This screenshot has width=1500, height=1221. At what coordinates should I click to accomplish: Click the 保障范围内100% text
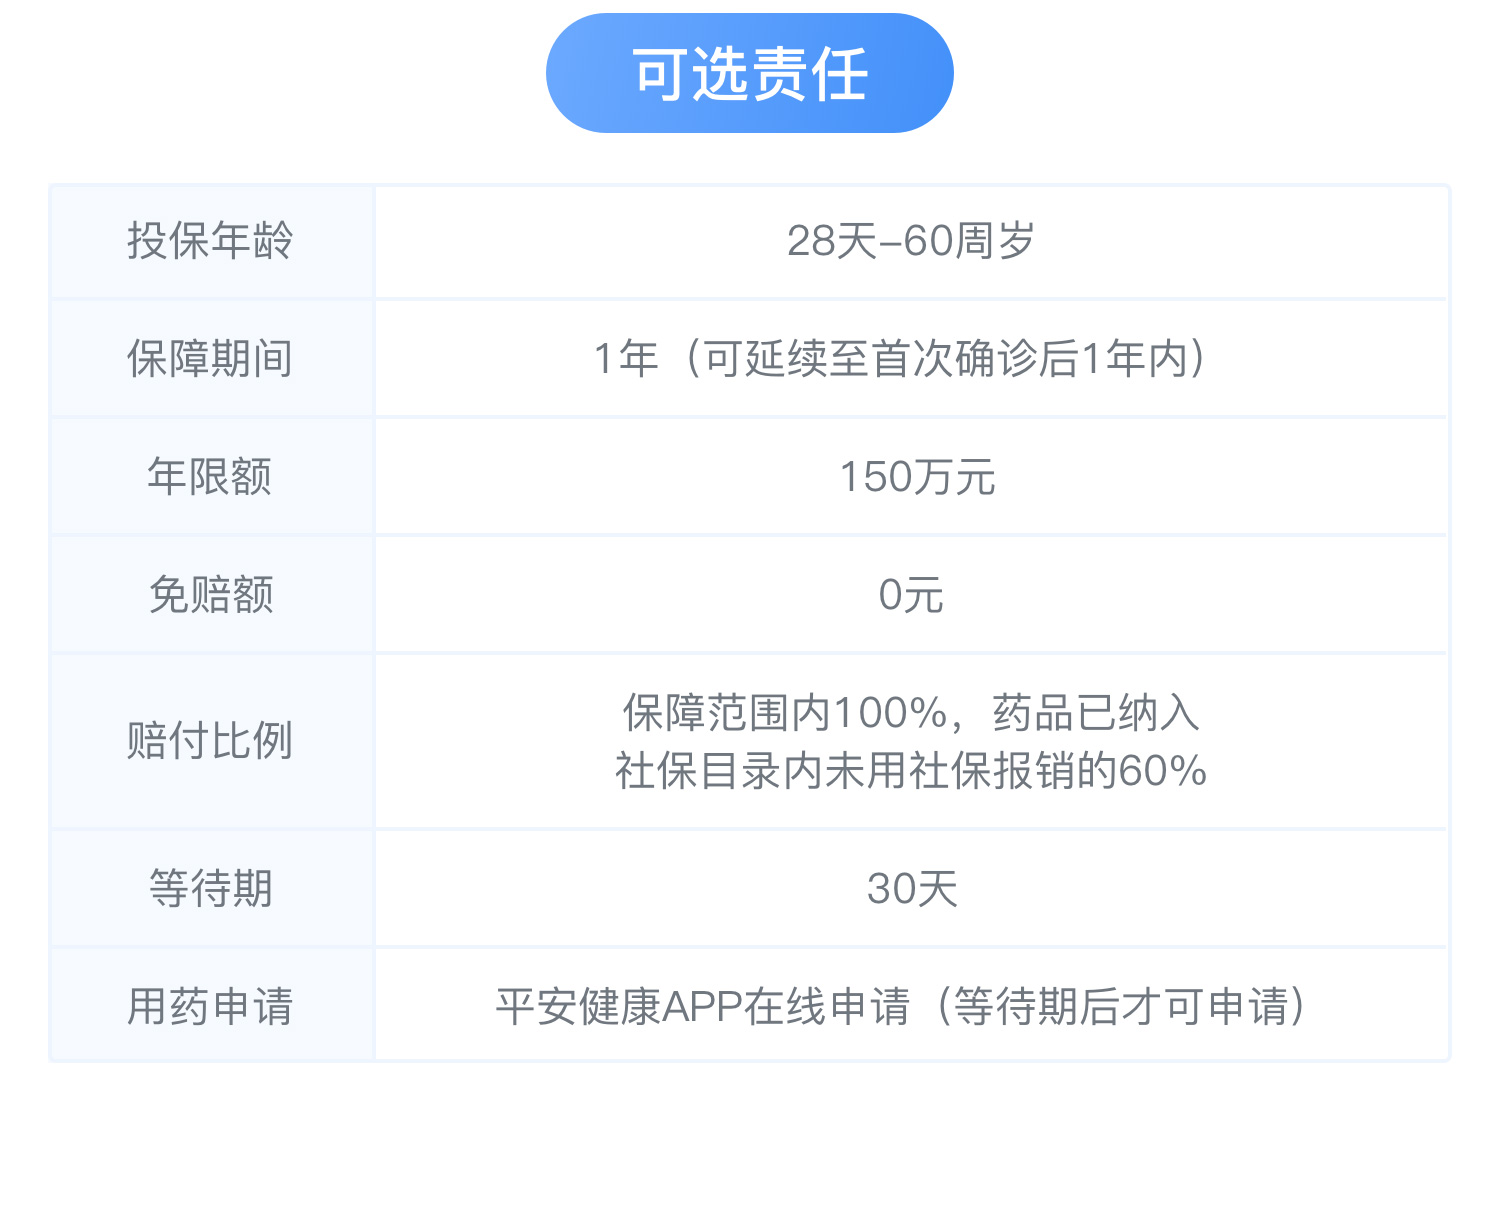tap(785, 713)
